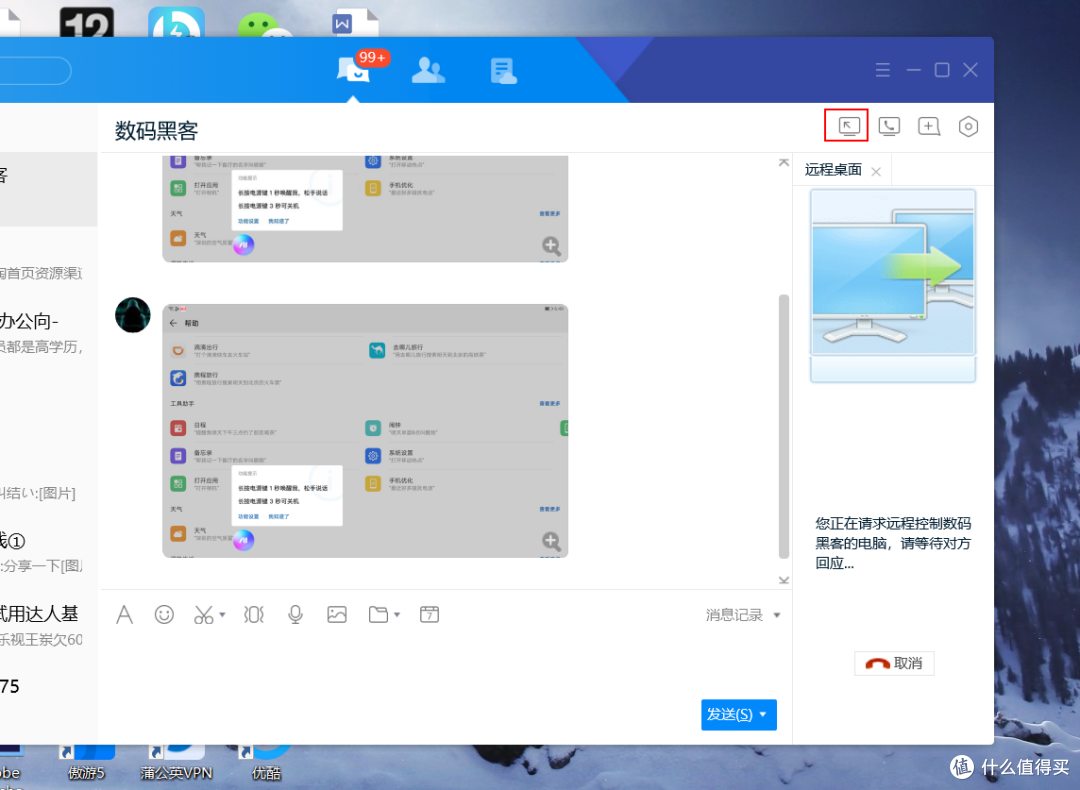Switch to the 远程桌面 tab
Screen dimensions: 1080x790
click(833, 170)
